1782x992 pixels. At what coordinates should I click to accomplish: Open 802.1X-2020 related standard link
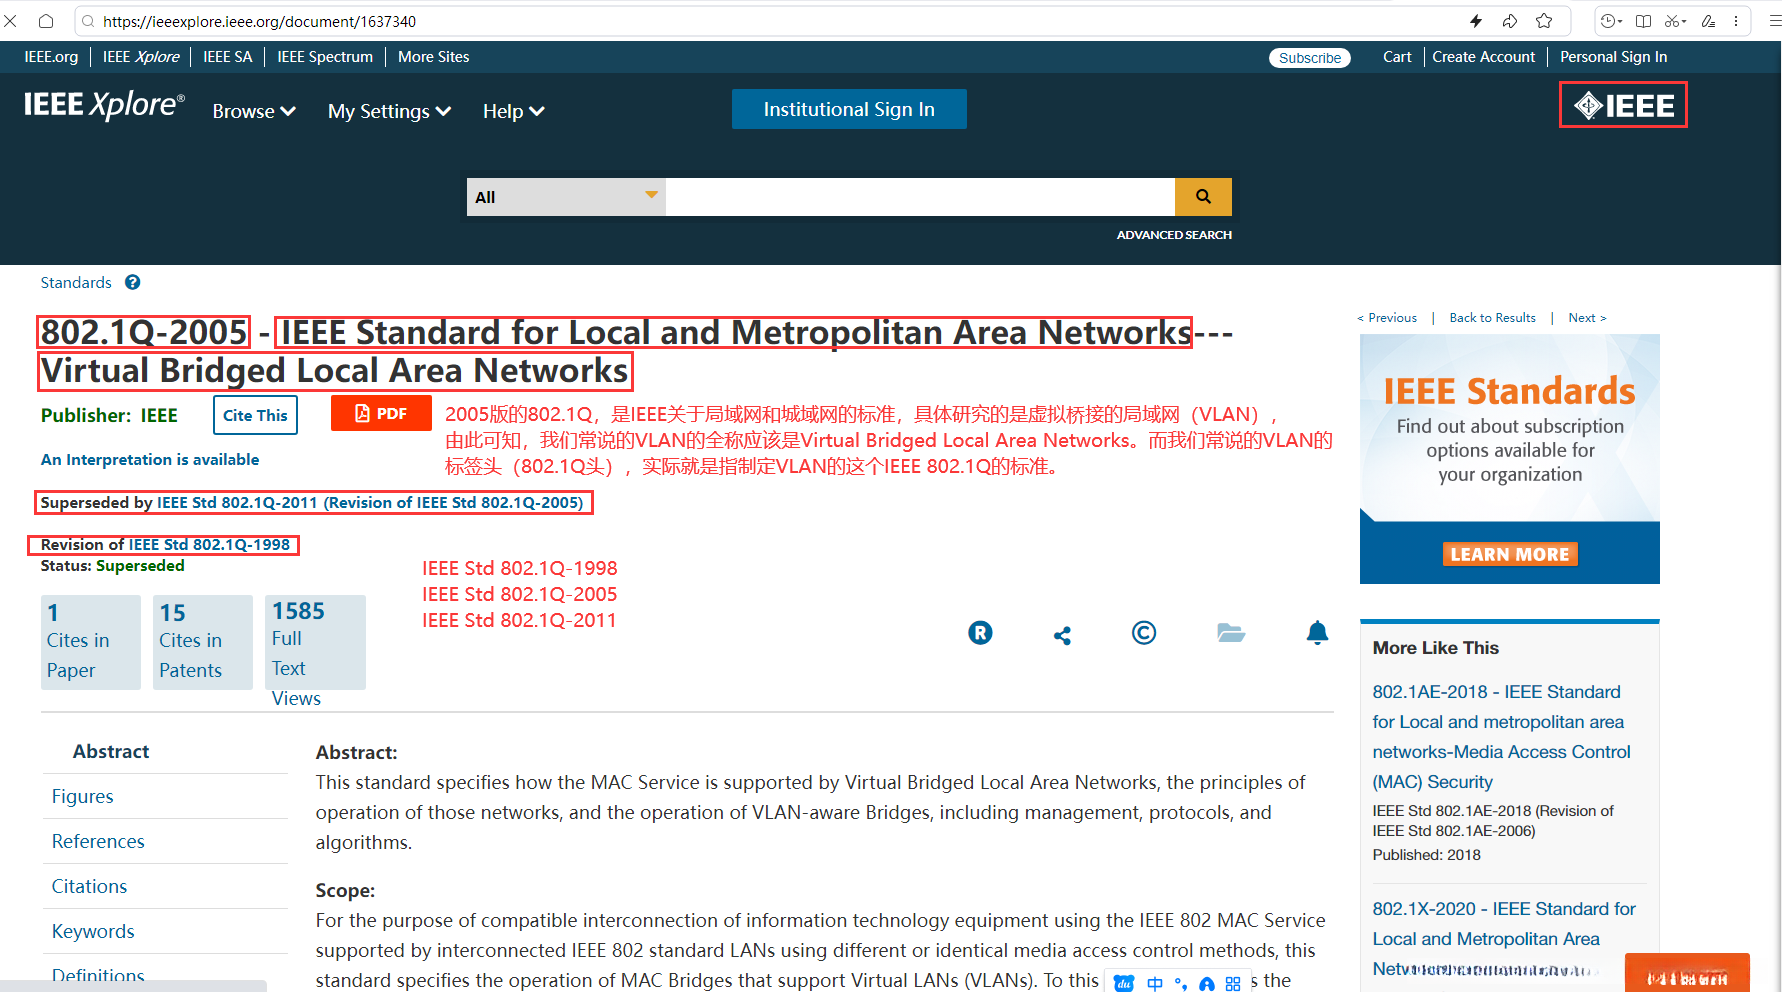pos(1504,938)
